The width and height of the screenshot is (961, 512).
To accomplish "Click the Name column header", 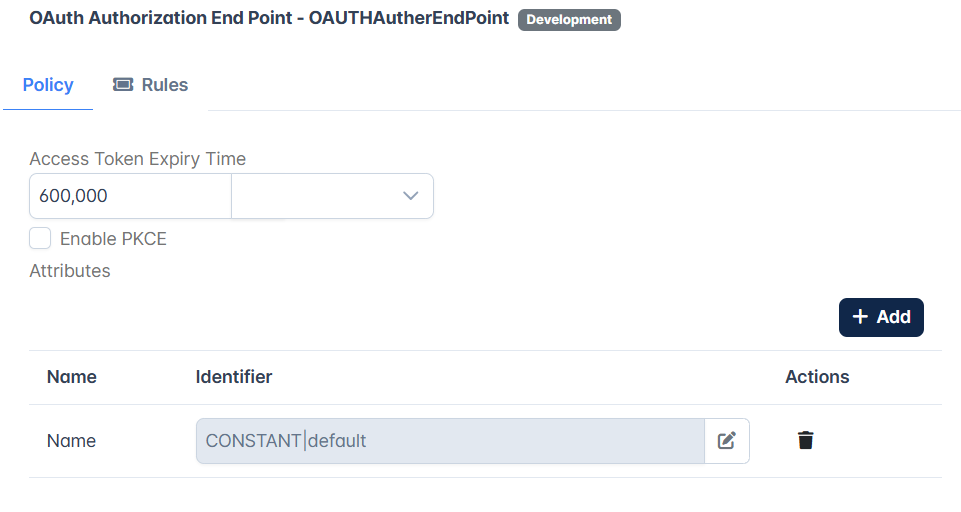I will click(72, 376).
